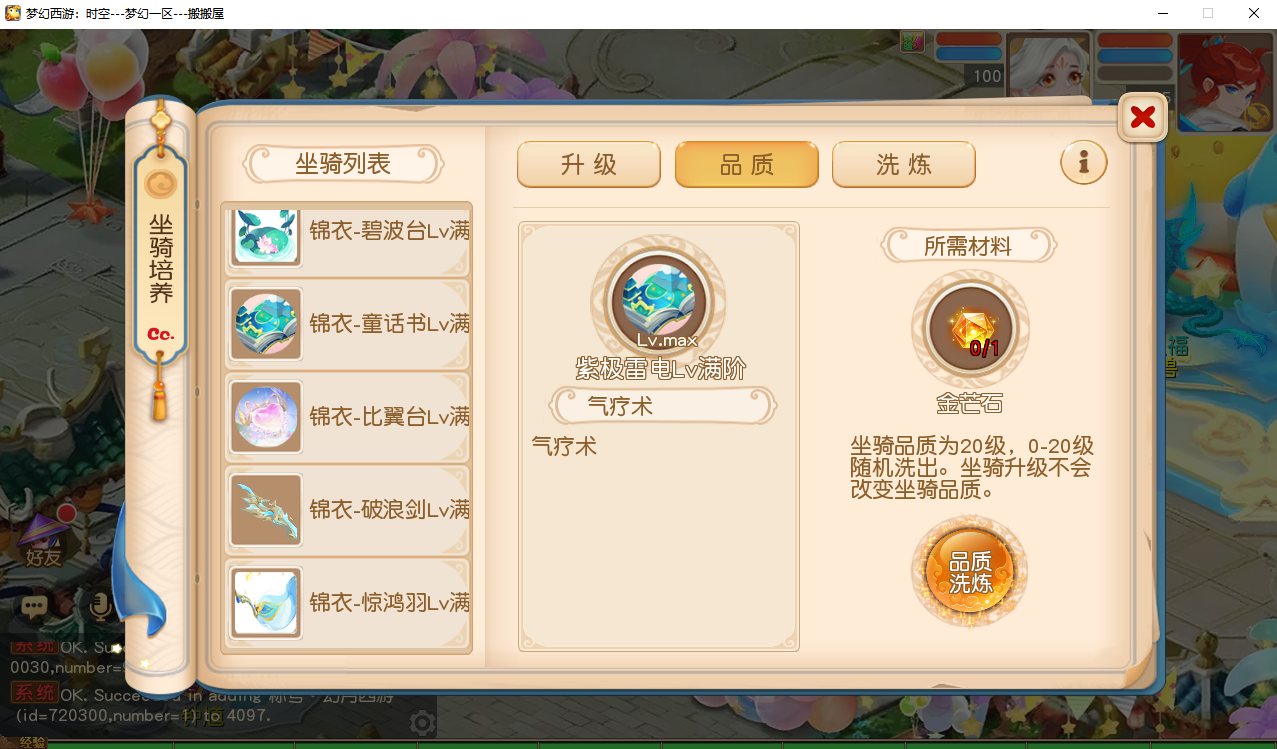Open the 好友 friends icon
Image resolution: width=1277 pixels, height=749 pixels.
[x=44, y=538]
